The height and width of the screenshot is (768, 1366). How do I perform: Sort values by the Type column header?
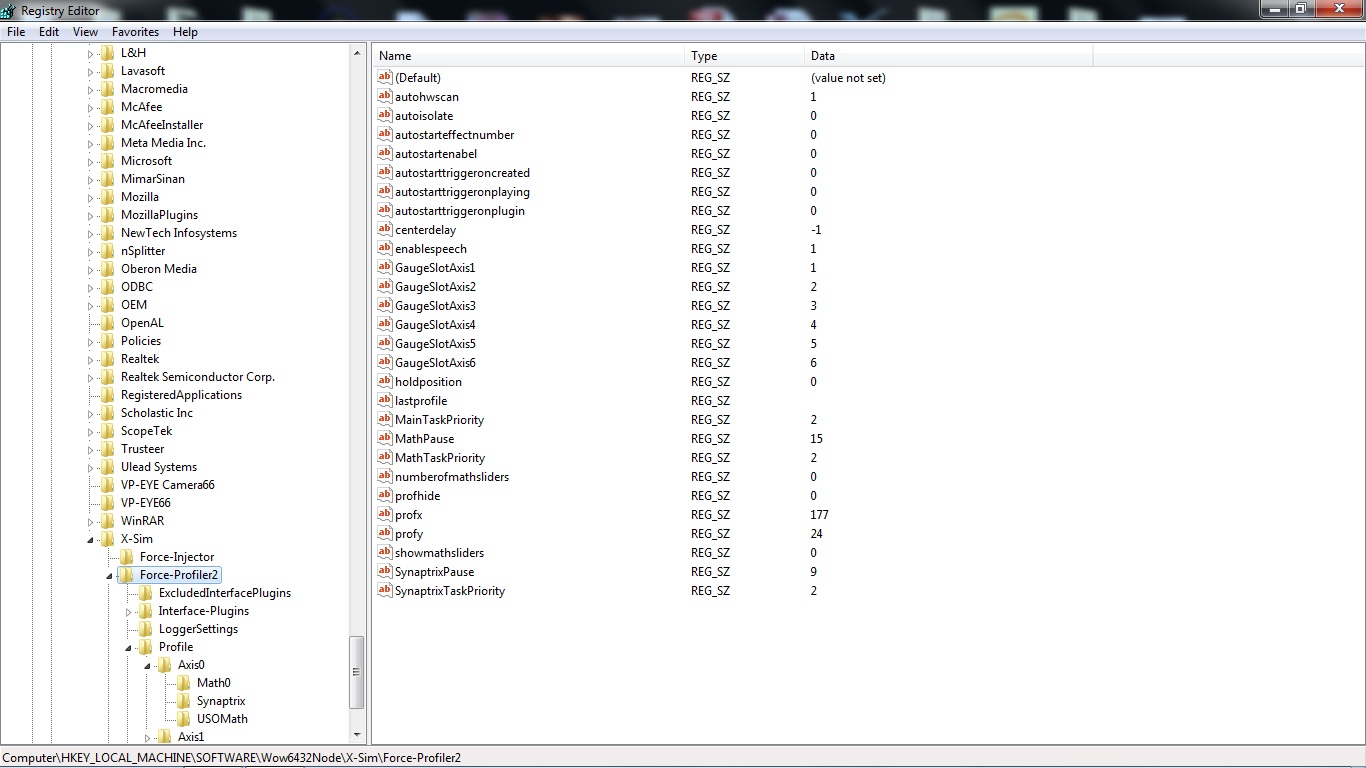click(745, 56)
